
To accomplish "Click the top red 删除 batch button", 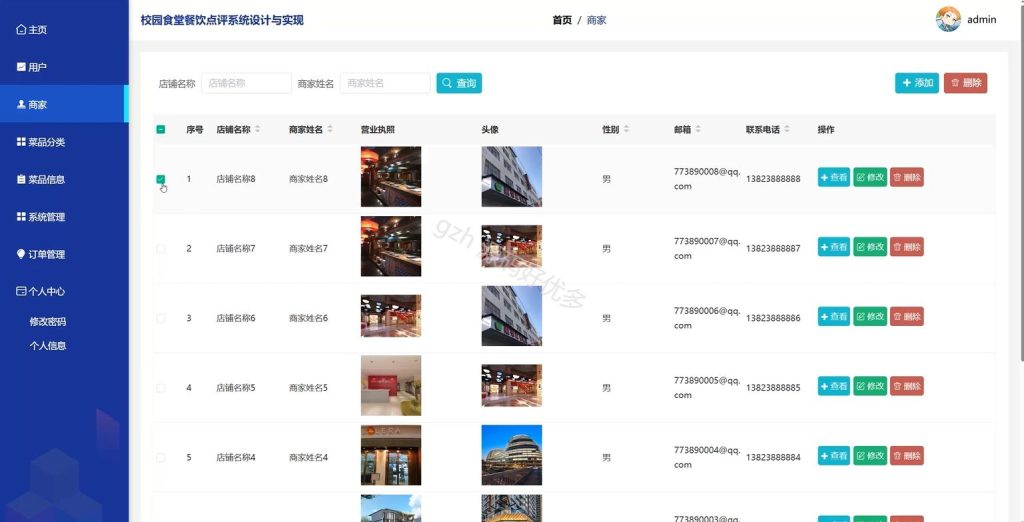I will pyautogui.click(x=965, y=83).
